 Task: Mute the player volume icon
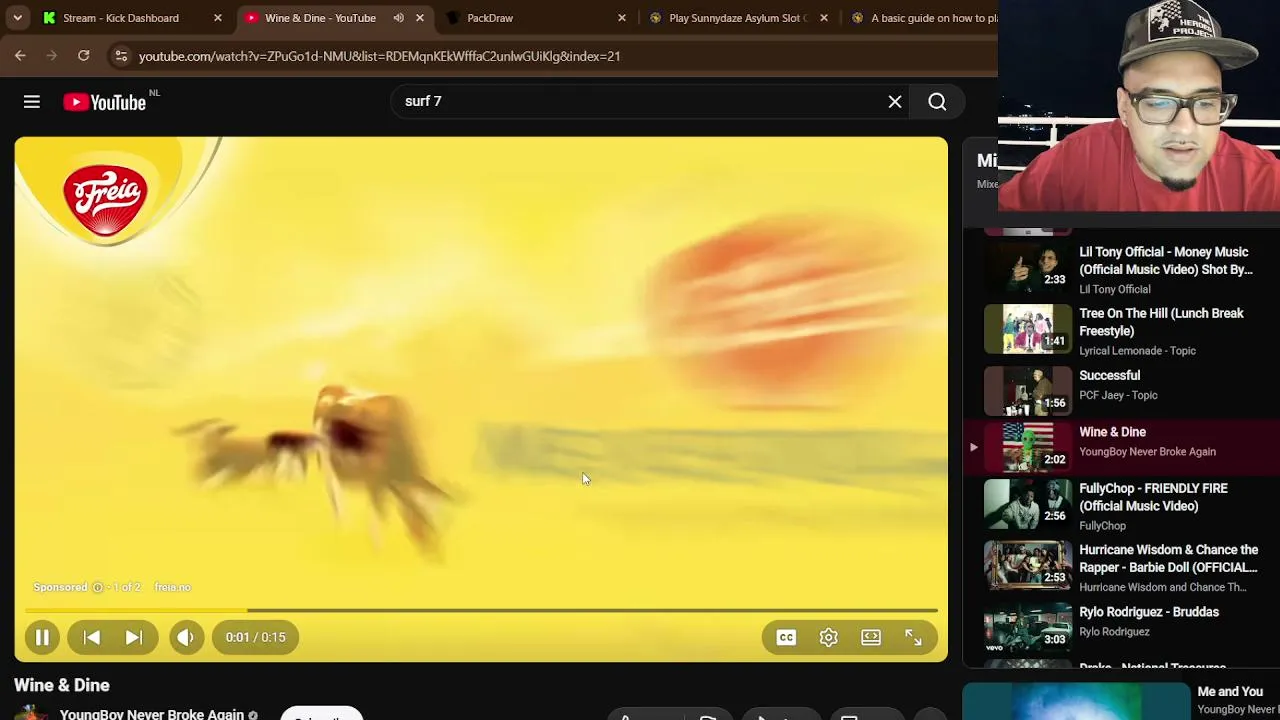[x=186, y=637]
